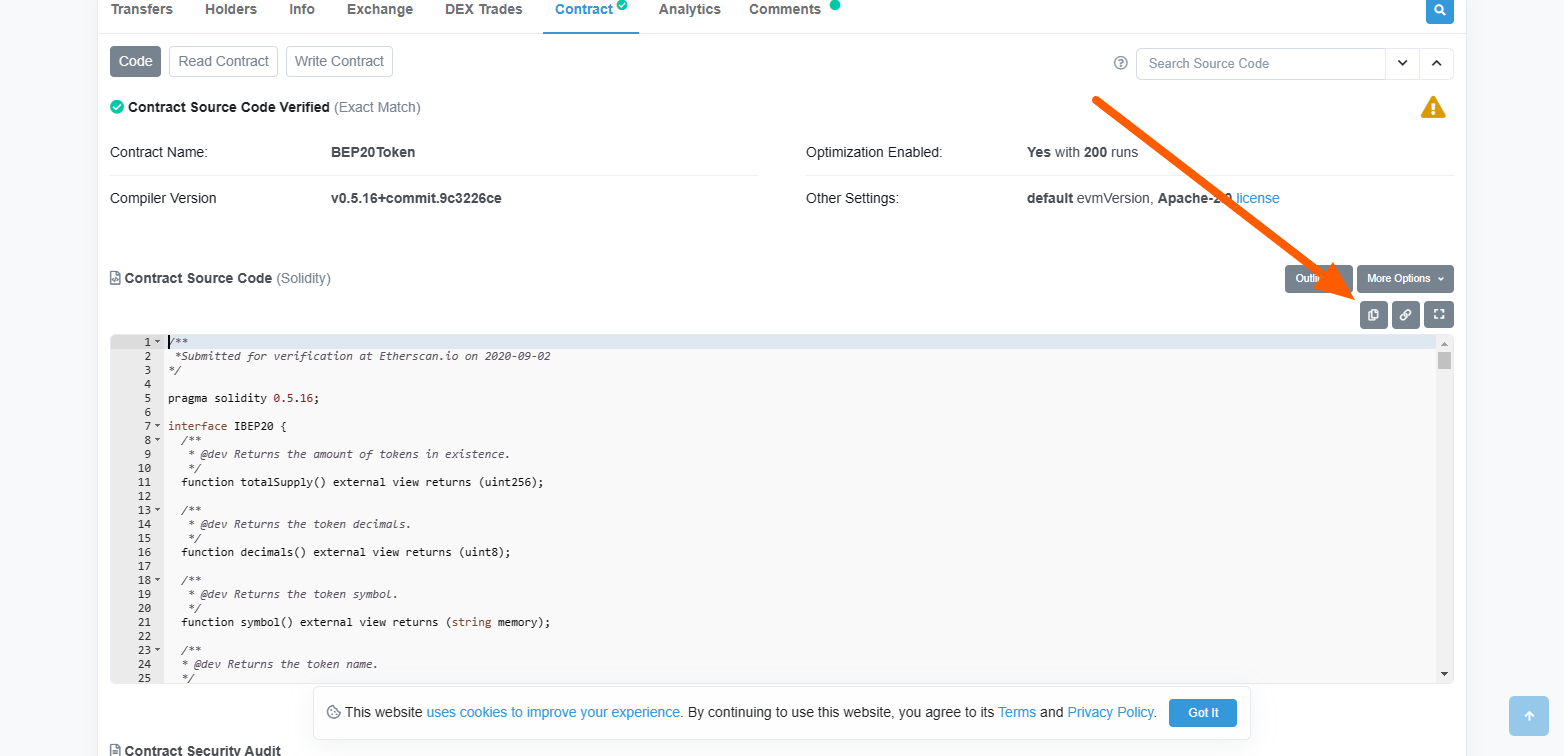This screenshot has width=1564, height=756.
Task: Open the Privacy Policy link
Action: coord(1111,713)
